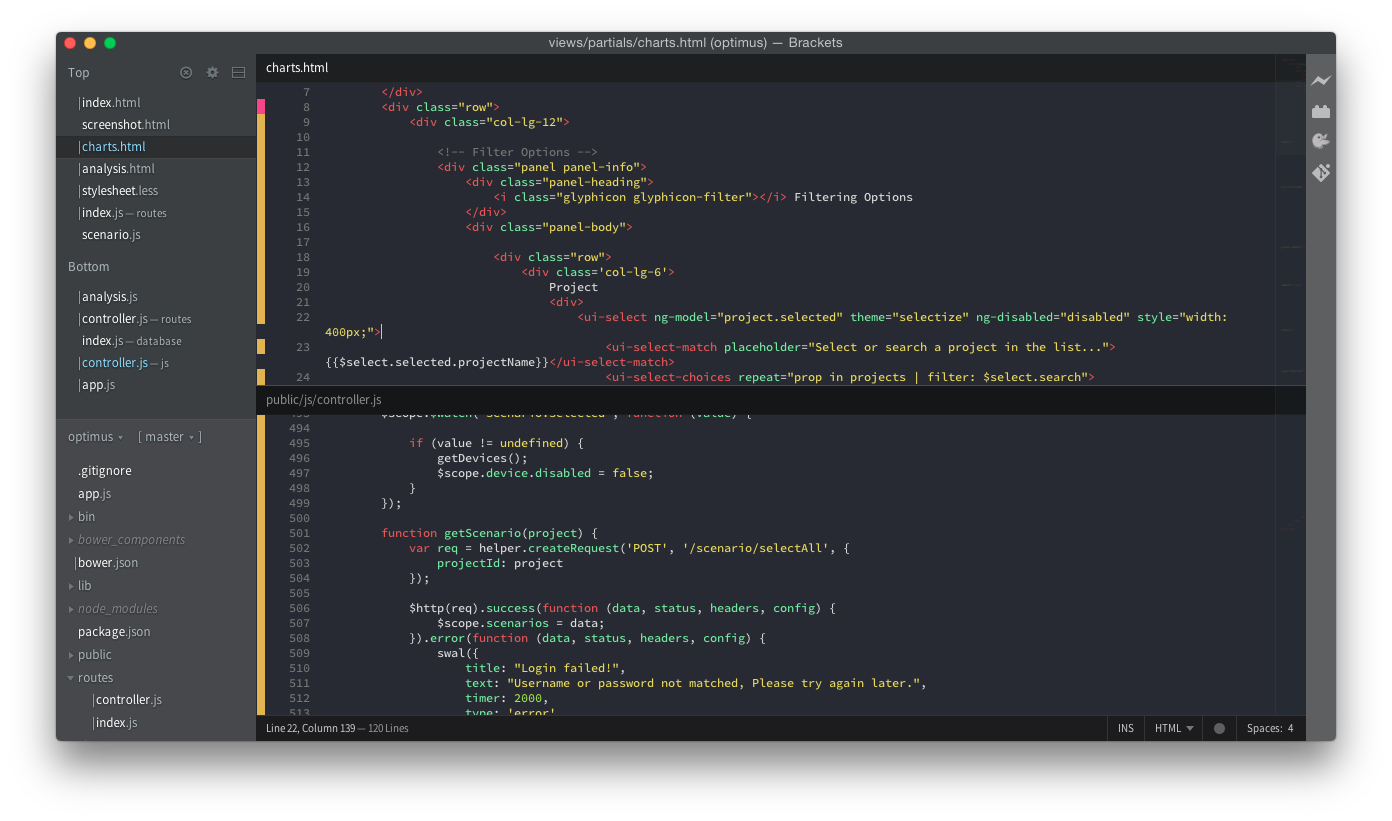Viewport: 1392px width, 821px height.
Task: Open the master branch dropdown
Action: coord(170,437)
